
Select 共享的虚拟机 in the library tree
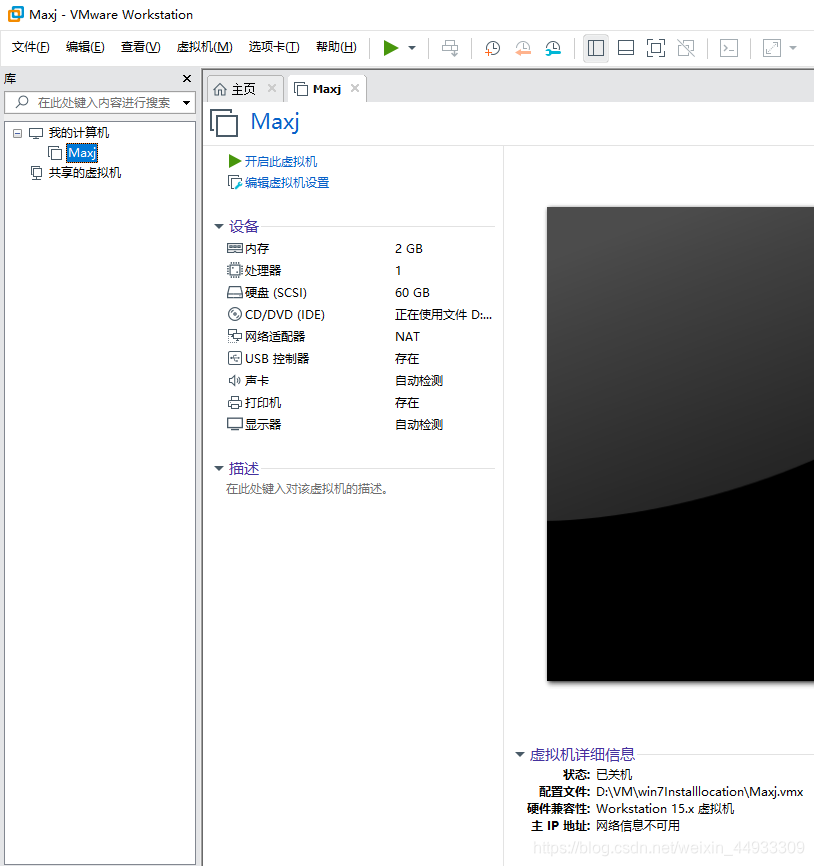pyautogui.click(x=84, y=173)
